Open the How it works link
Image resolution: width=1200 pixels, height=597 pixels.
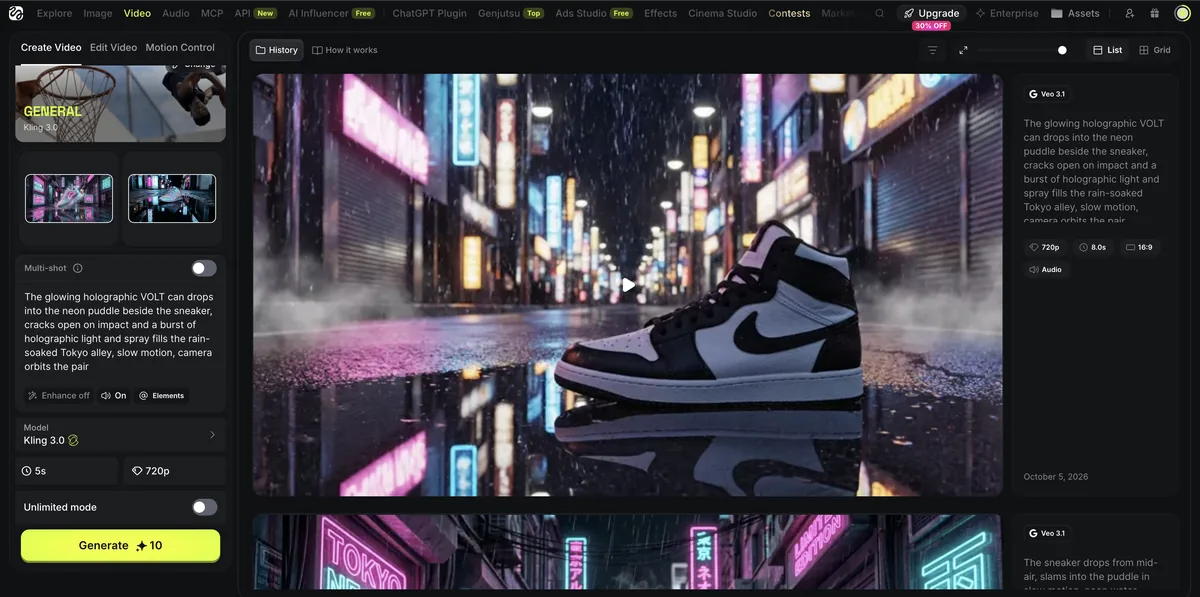tap(345, 50)
